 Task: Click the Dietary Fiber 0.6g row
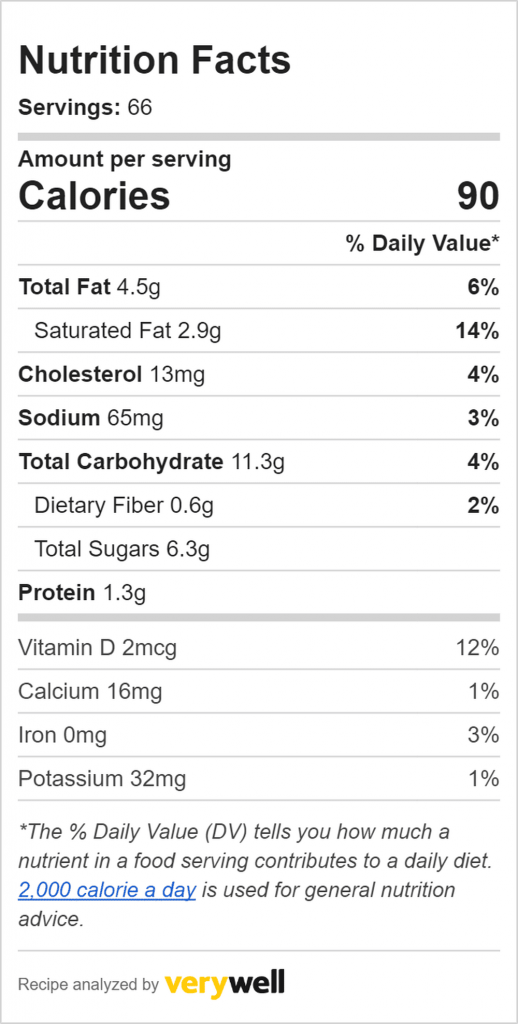click(x=259, y=505)
